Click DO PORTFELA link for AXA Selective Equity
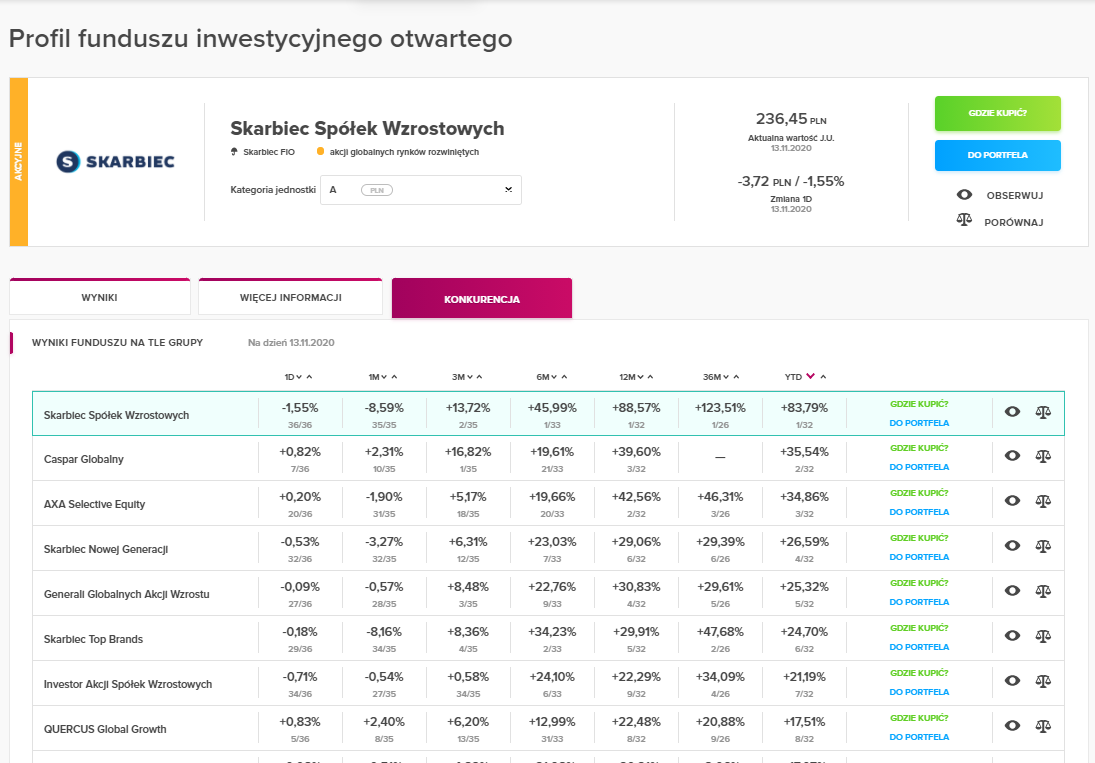 (919, 512)
